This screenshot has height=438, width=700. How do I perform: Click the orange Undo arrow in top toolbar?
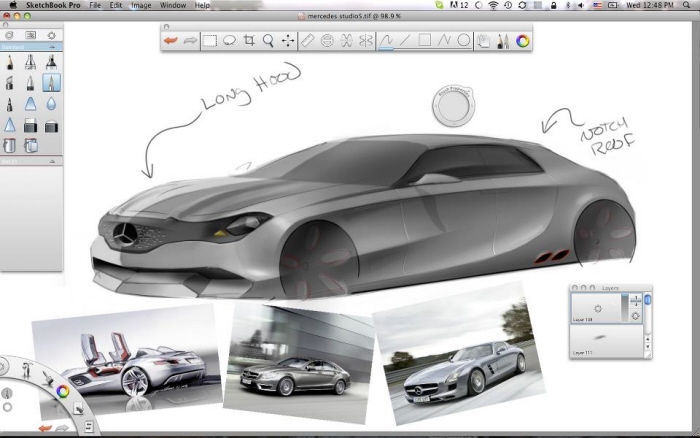pyautogui.click(x=171, y=41)
